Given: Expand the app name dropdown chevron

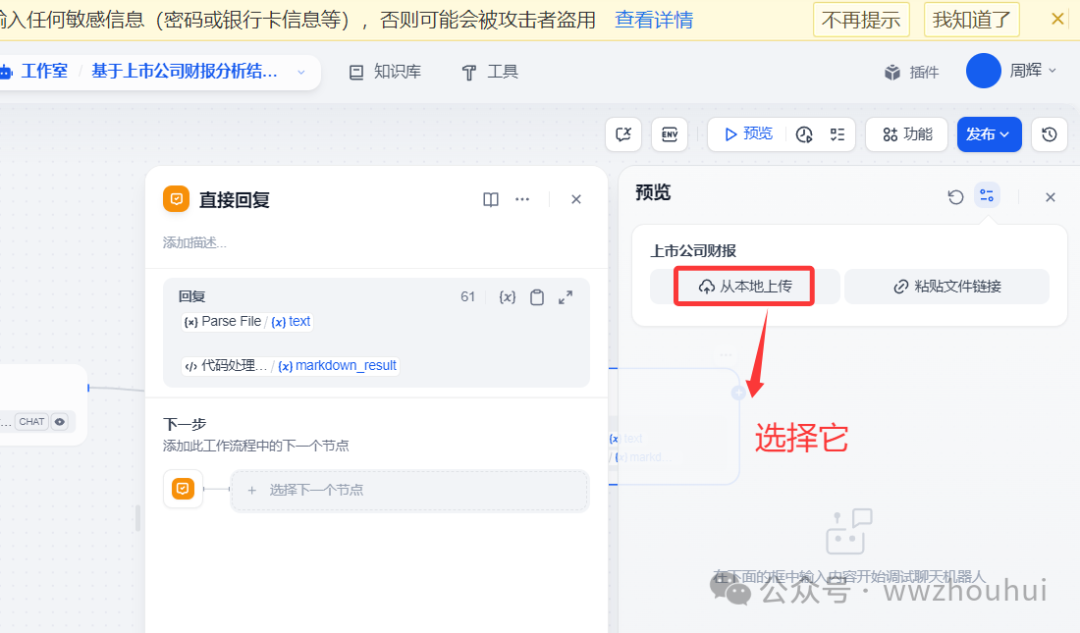Looking at the screenshot, I should point(301,72).
